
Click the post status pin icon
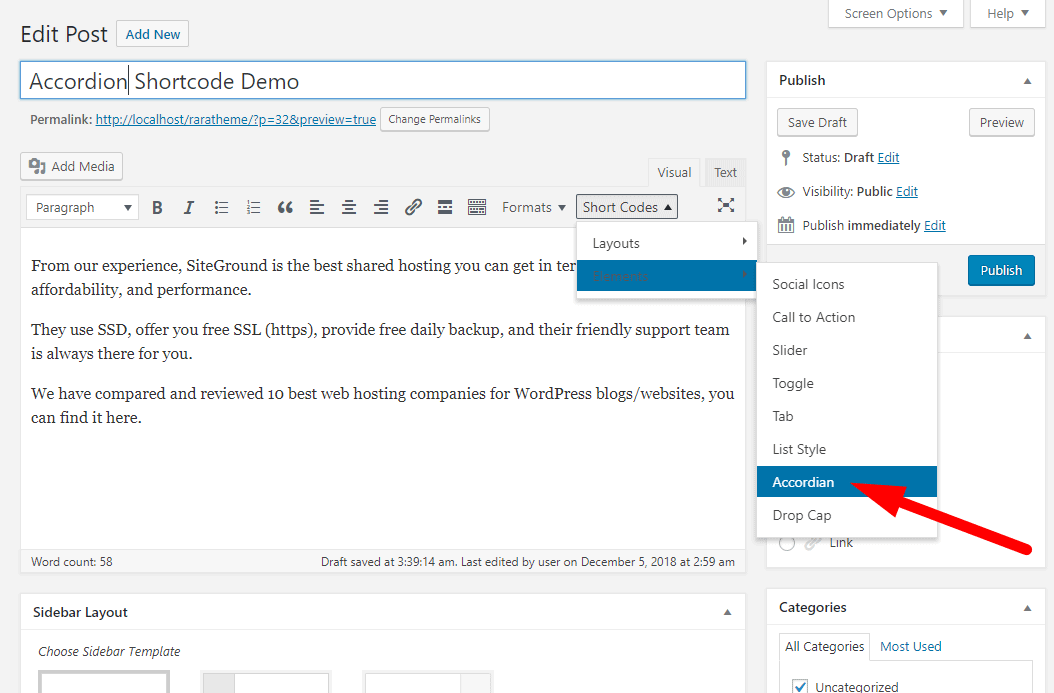(786, 157)
